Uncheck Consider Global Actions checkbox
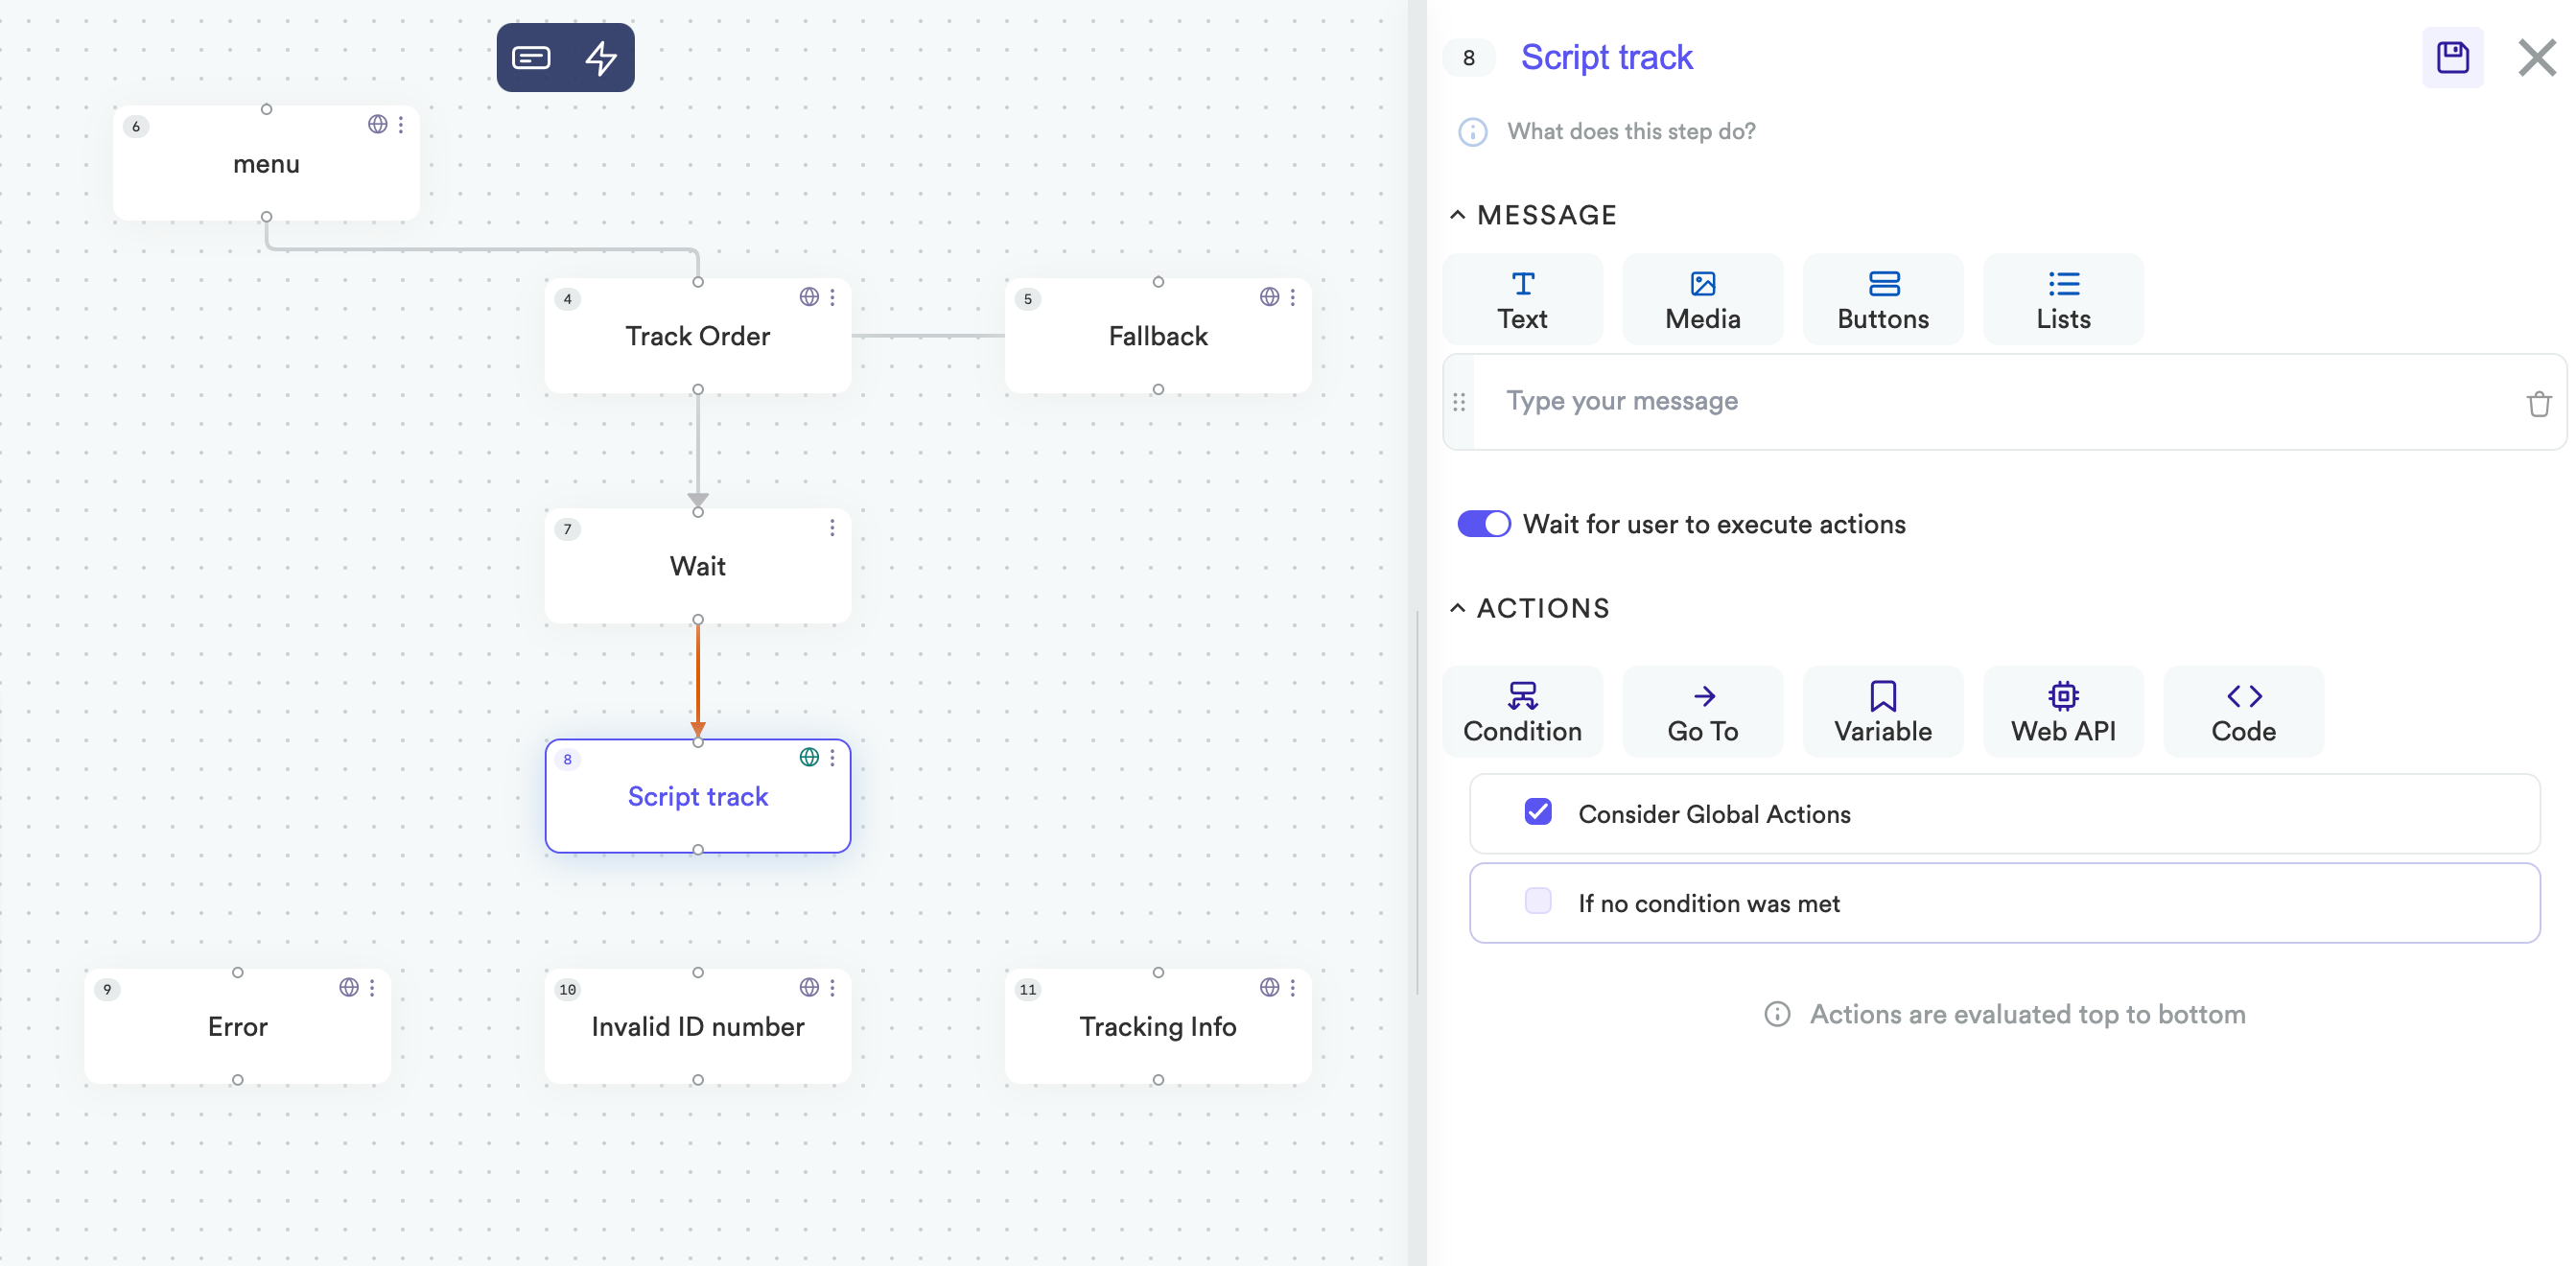This screenshot has width=2576, height=1266. pos(1537,812)
